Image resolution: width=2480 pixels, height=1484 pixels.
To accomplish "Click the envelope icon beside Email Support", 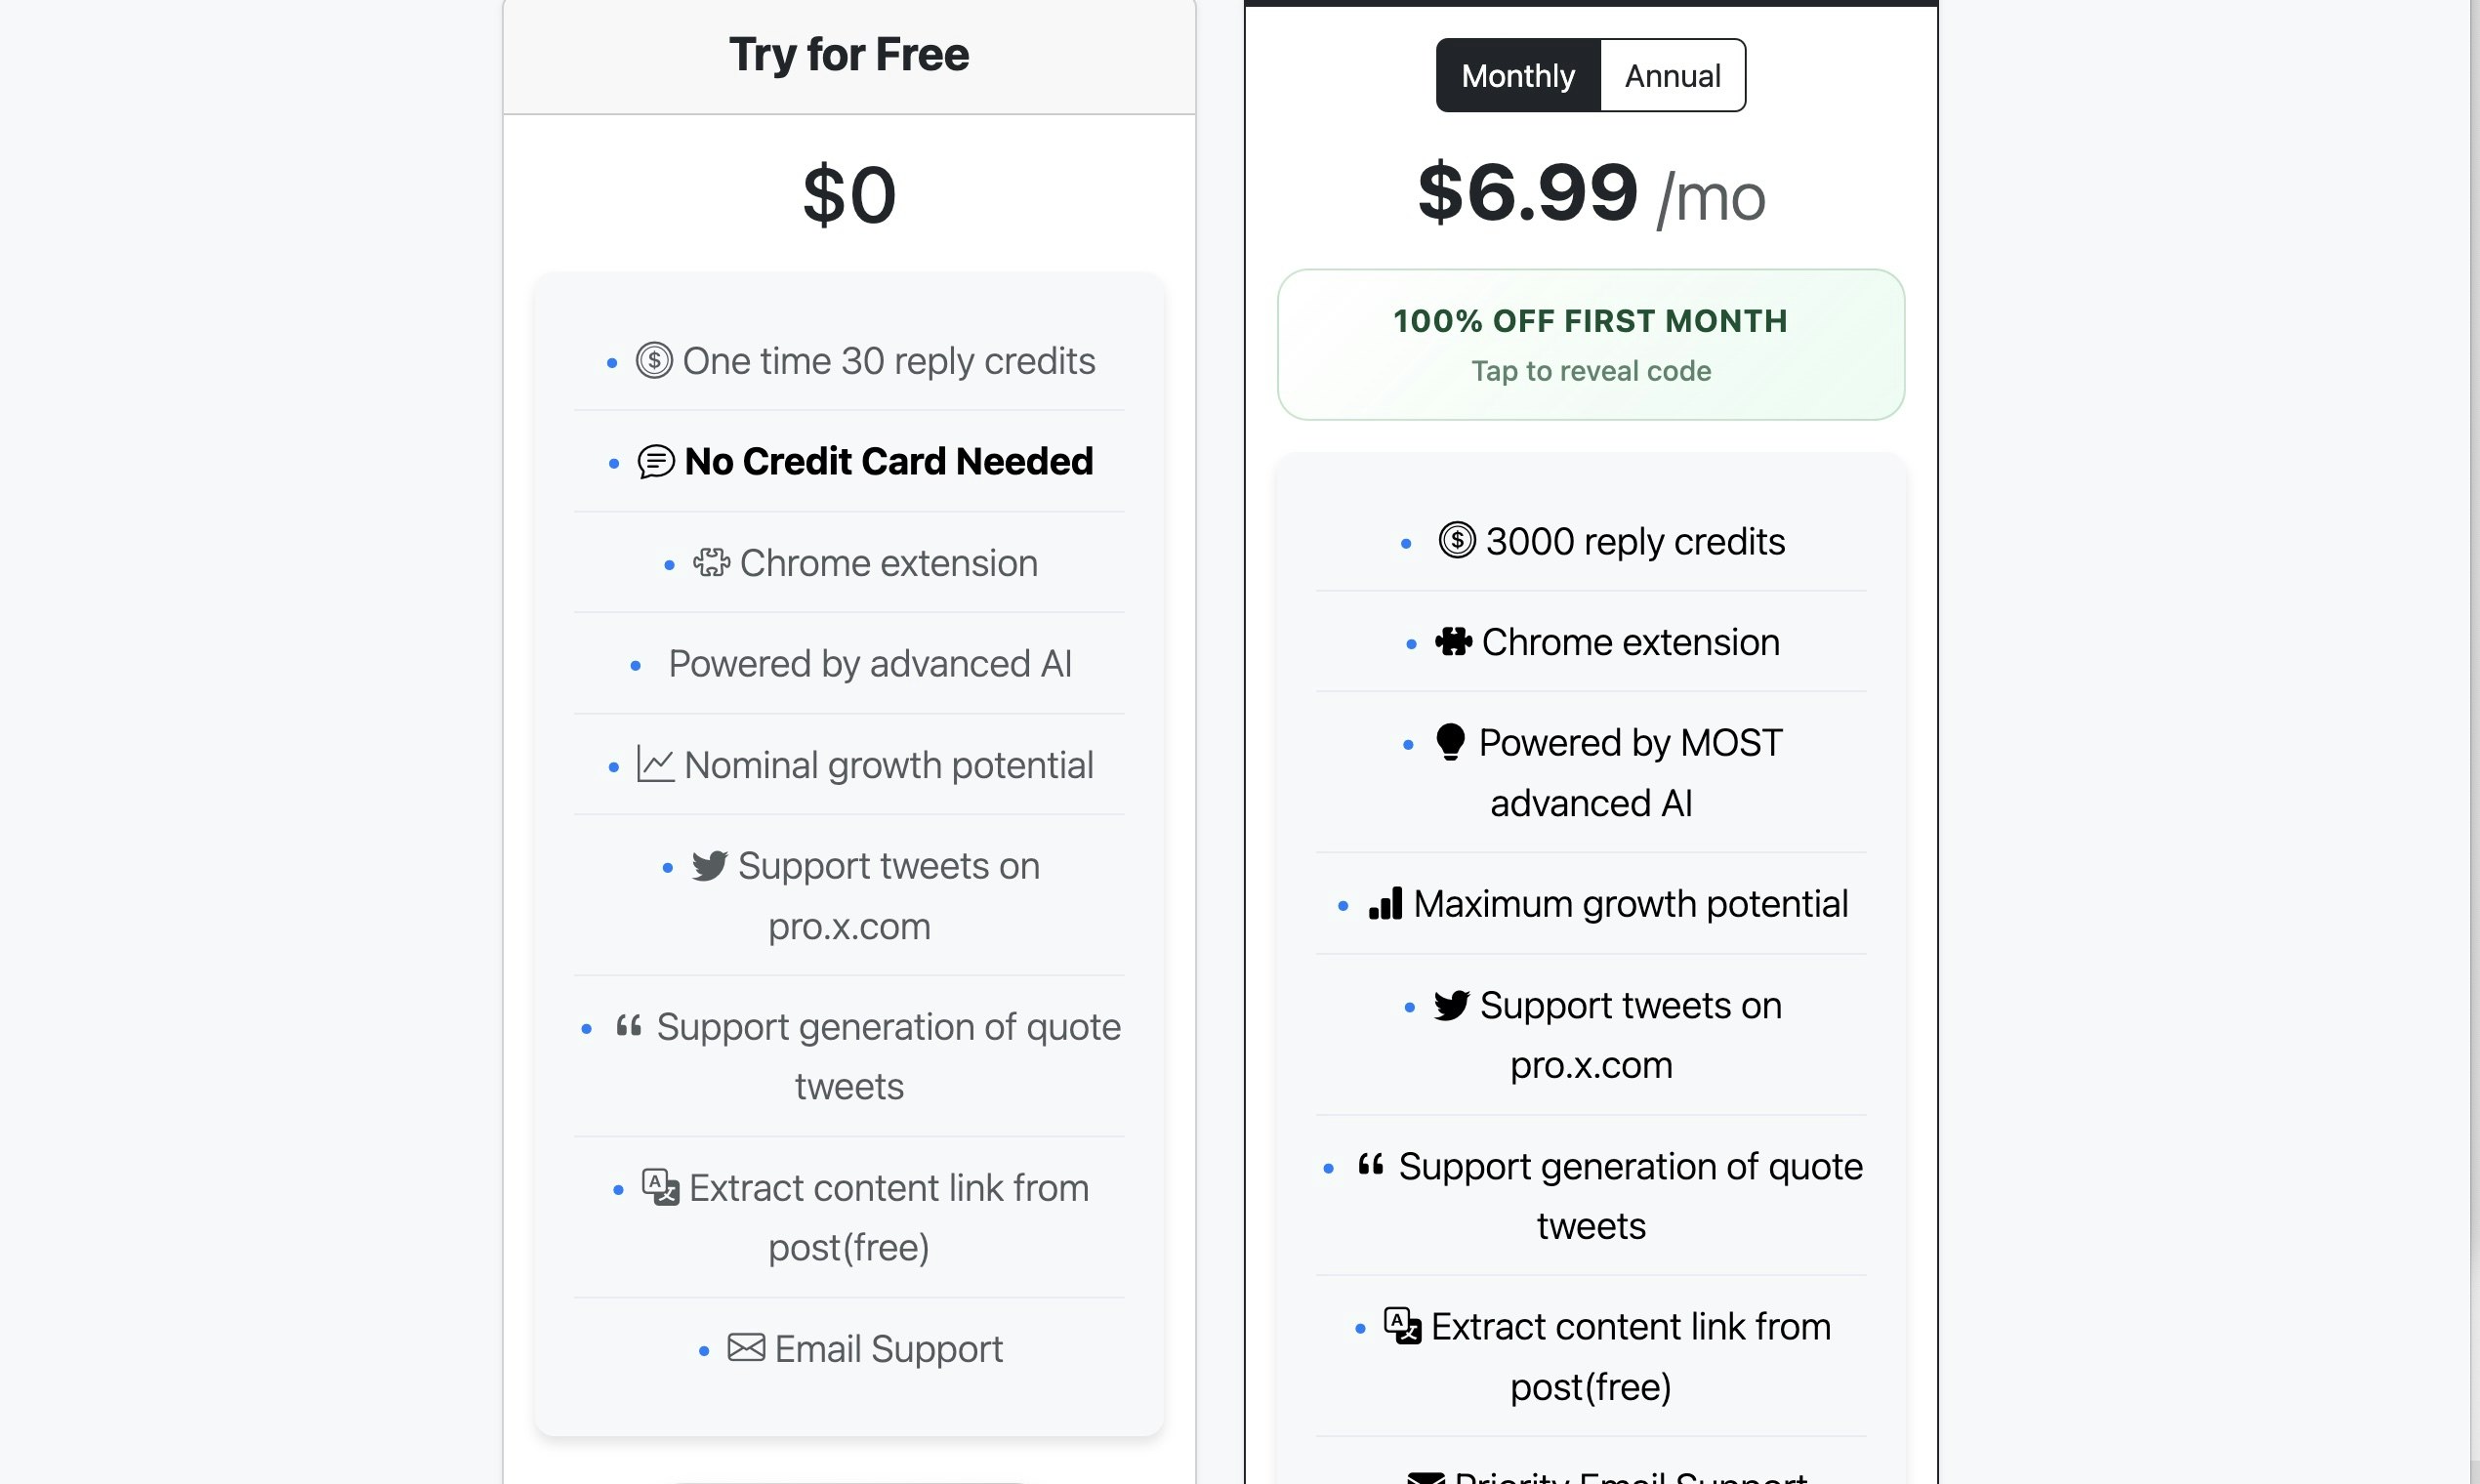I will coord(746,1347).
